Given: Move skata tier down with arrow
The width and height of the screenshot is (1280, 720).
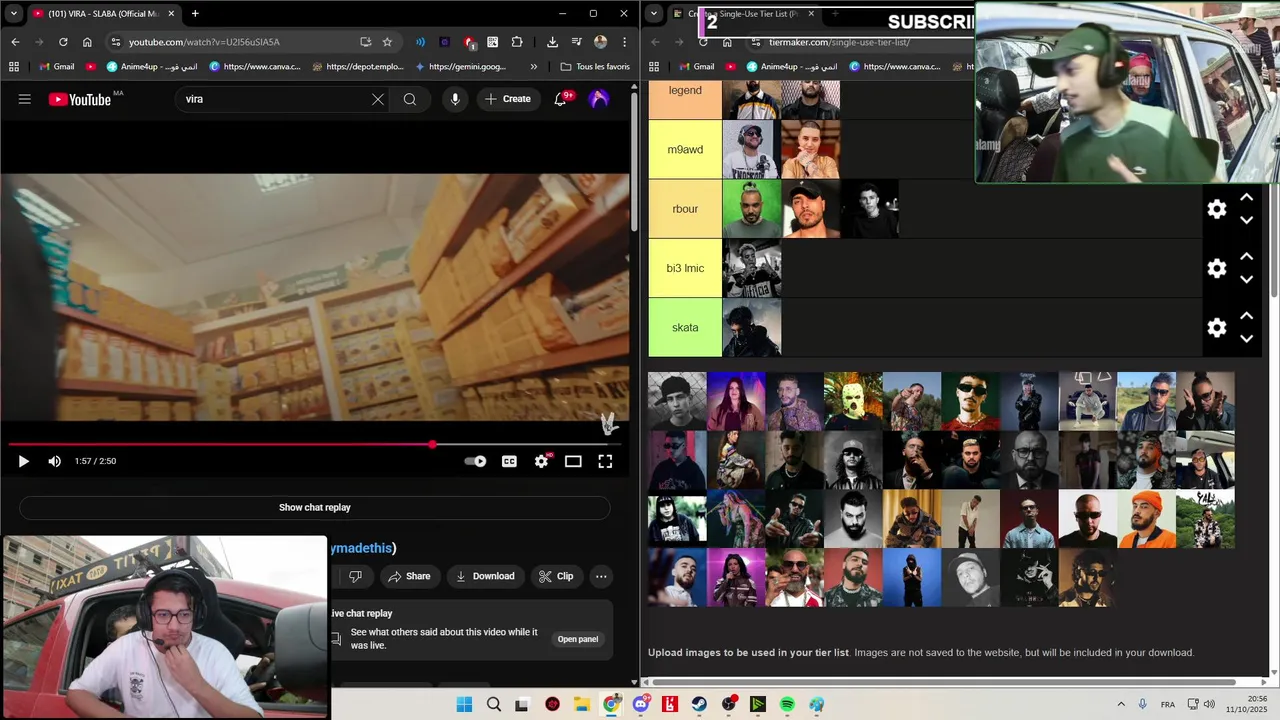Looking at the screenshot, I should pyautogui.click(x=1247, y=338).
